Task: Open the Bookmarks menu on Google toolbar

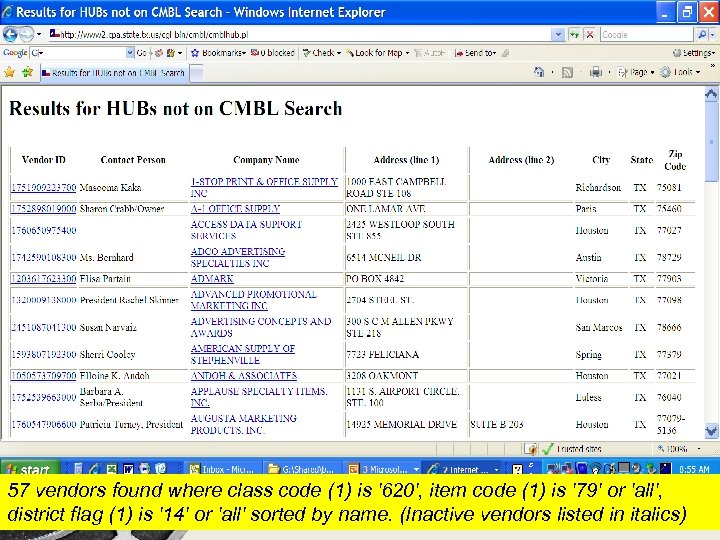Action: [x=219, y=53]
